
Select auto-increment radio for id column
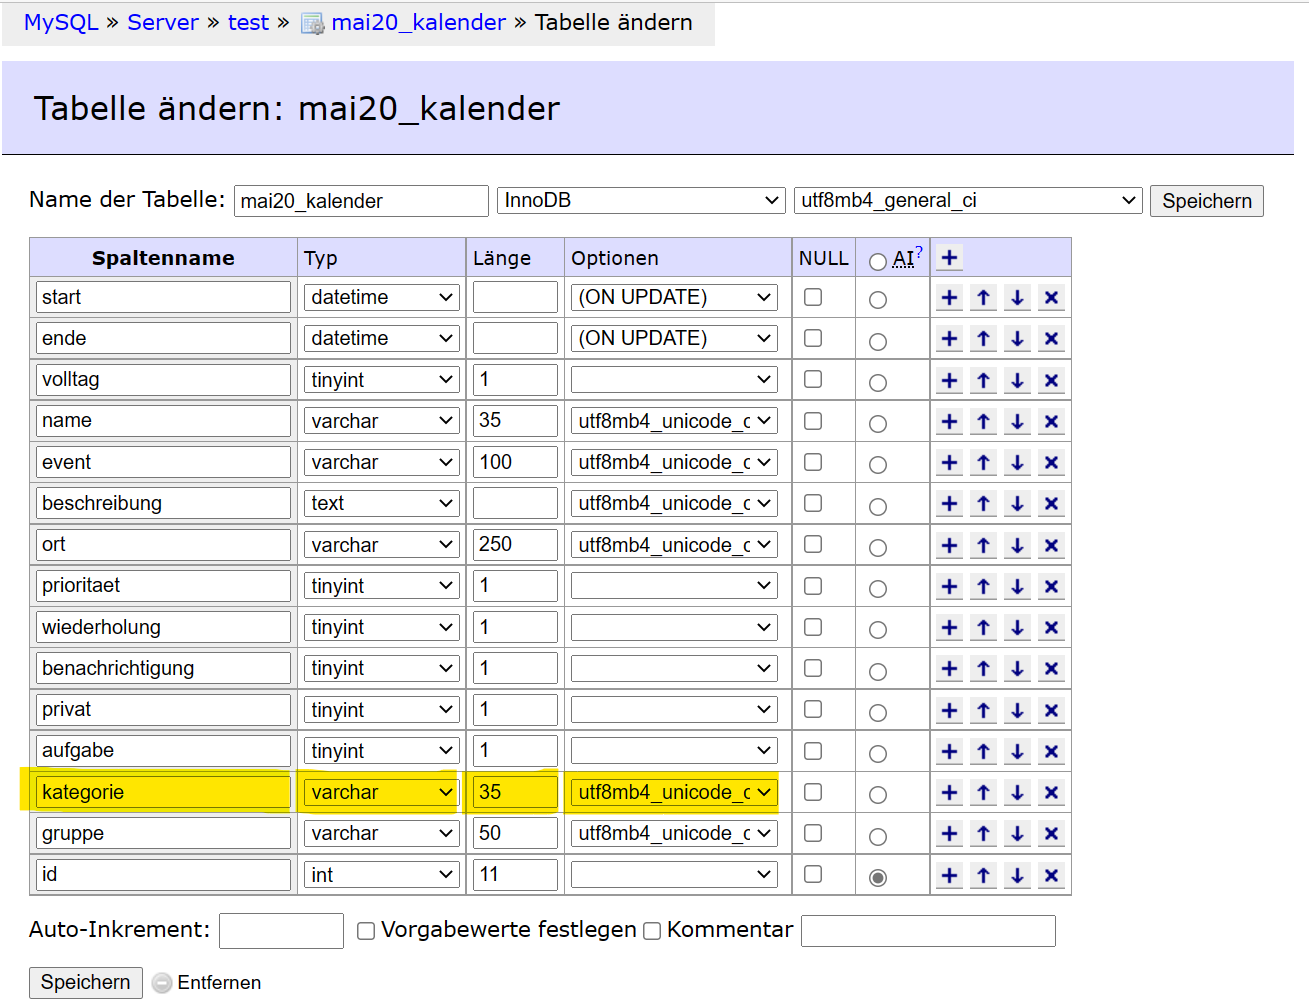878,877
